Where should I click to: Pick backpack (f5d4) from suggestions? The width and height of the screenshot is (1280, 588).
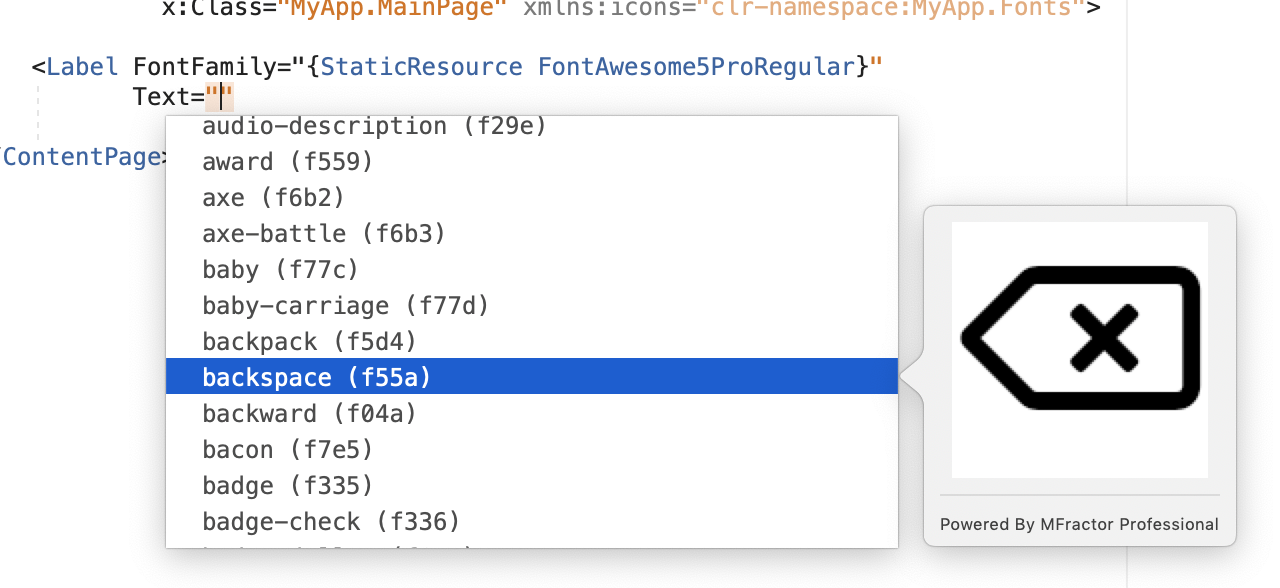click(531, 342)
